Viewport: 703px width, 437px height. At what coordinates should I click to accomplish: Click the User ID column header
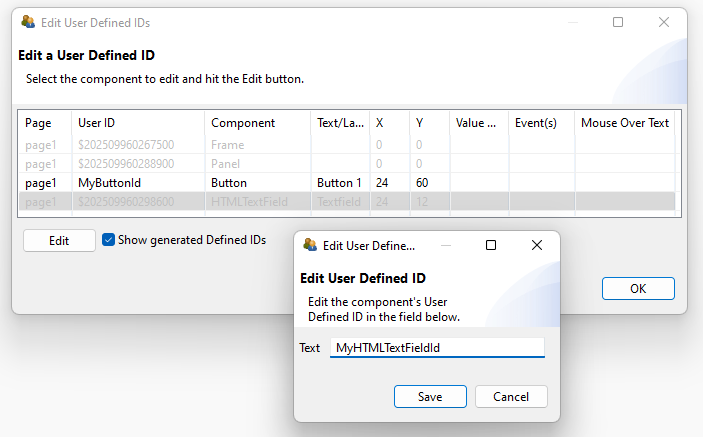coord(138,123)
